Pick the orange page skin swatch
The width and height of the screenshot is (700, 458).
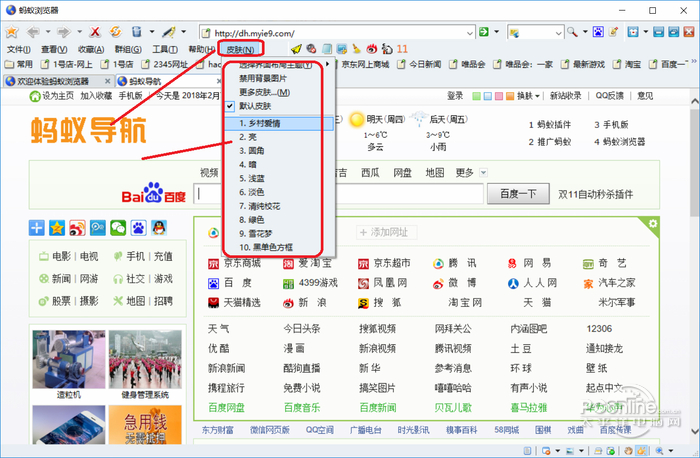pos(510,96)
